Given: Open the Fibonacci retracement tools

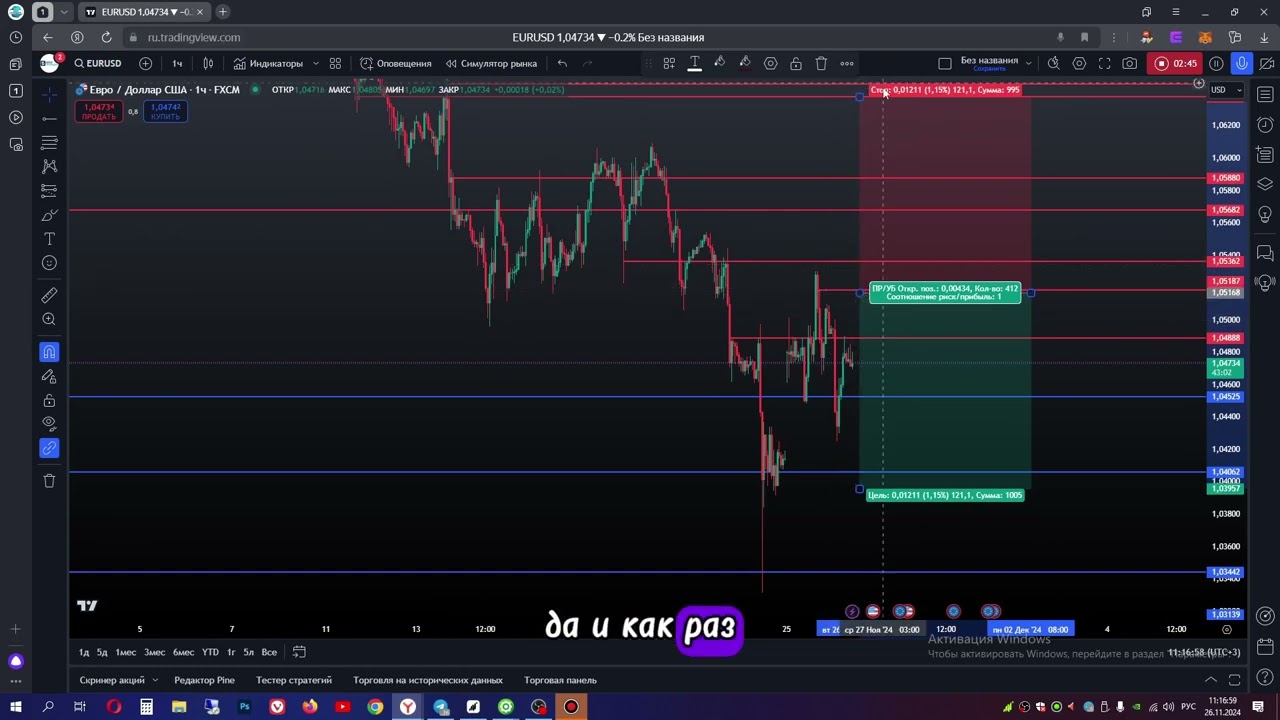Looking at the screenshot, I should tap(49, 142).
